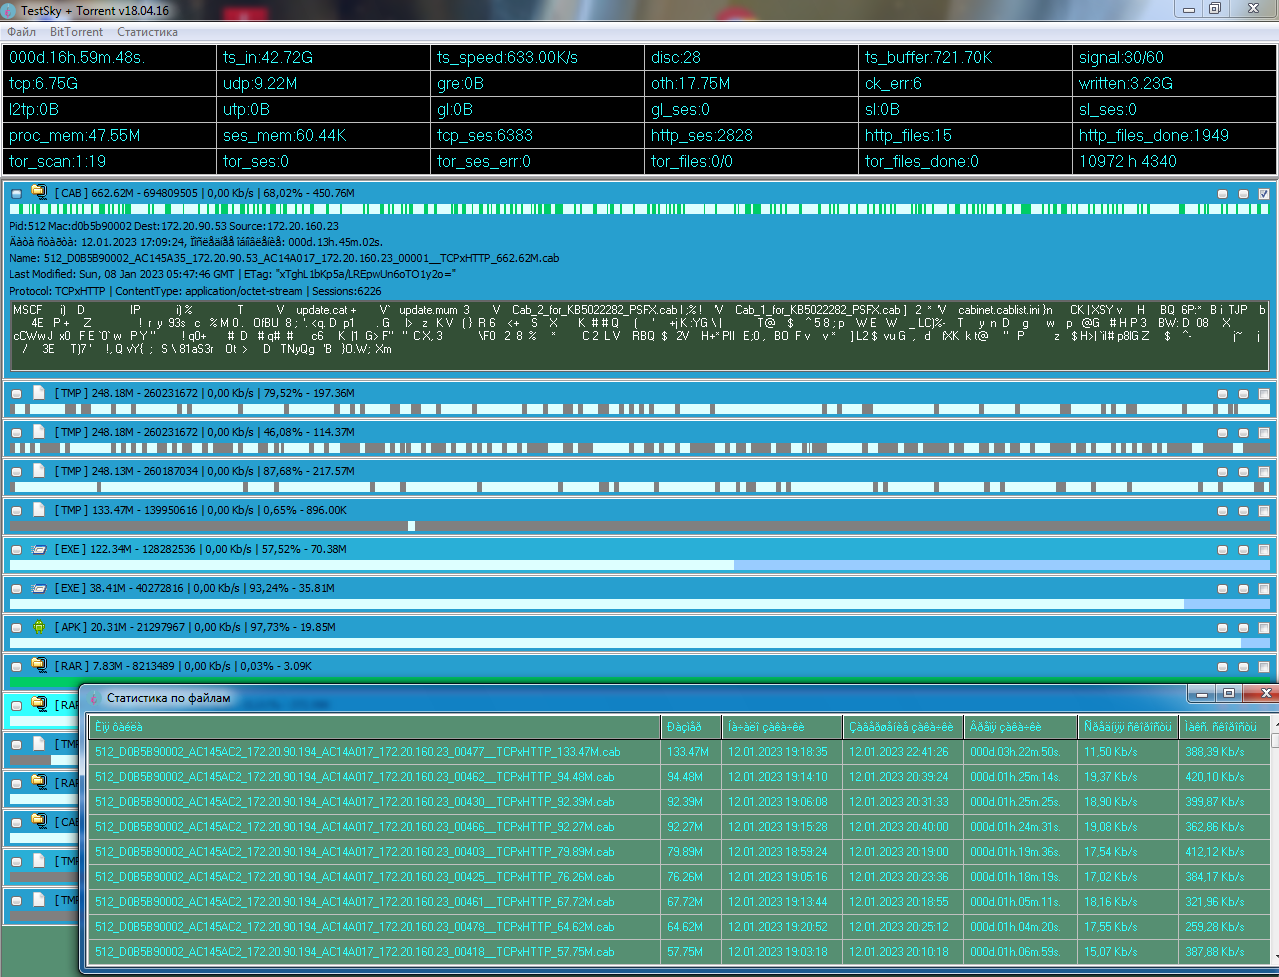This screenshot has width=1279, height=977.
Task: Expand the TMP 46,08% row details
Action: tap(16, 433)
